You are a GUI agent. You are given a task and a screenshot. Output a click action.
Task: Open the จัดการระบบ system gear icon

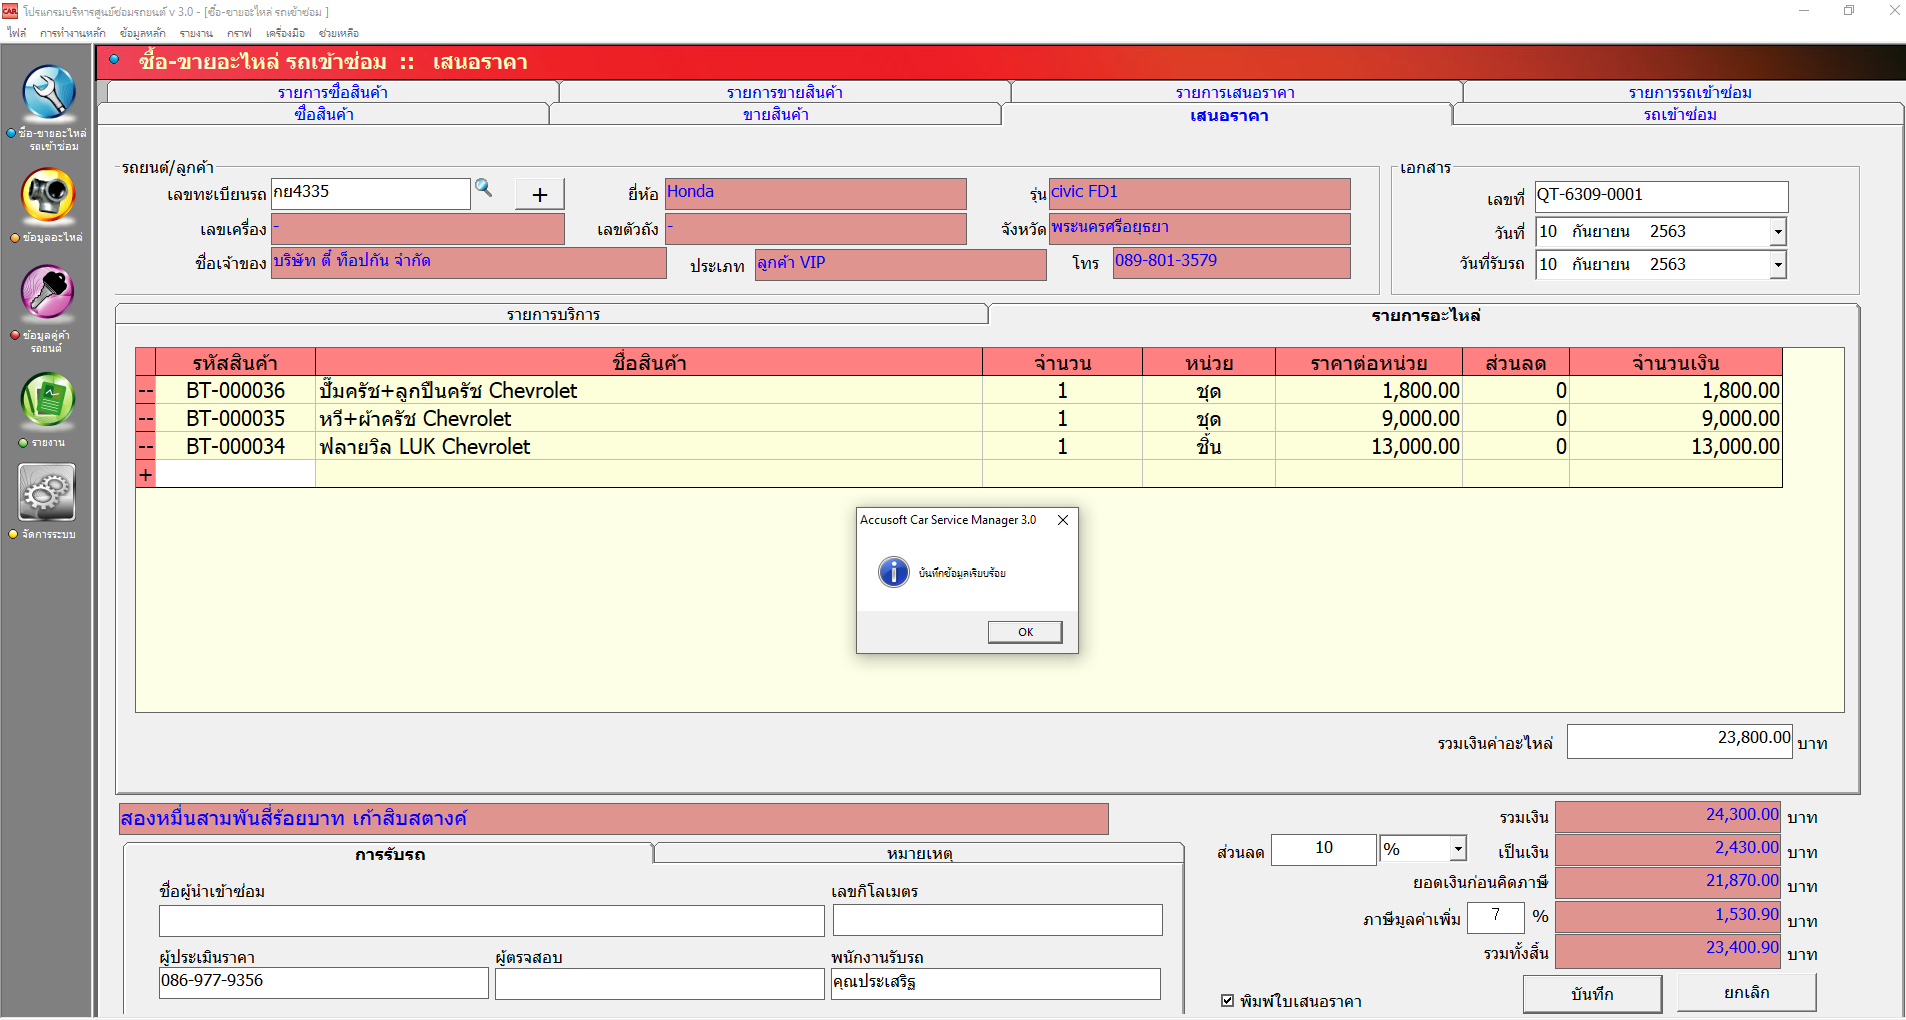(x=47, y=493)
